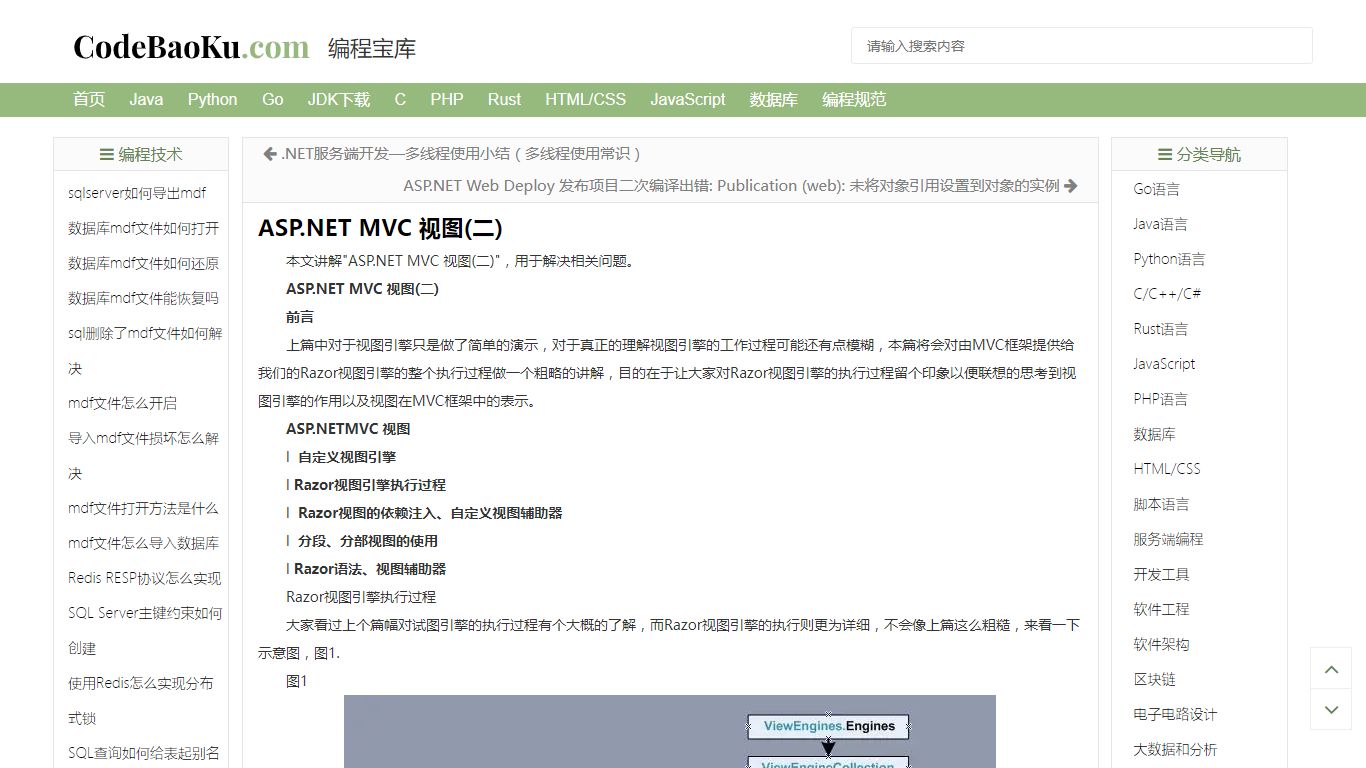1366x768 pixels.
Task: Click the right arrow icon for next article
Action: coord(1071,185)
